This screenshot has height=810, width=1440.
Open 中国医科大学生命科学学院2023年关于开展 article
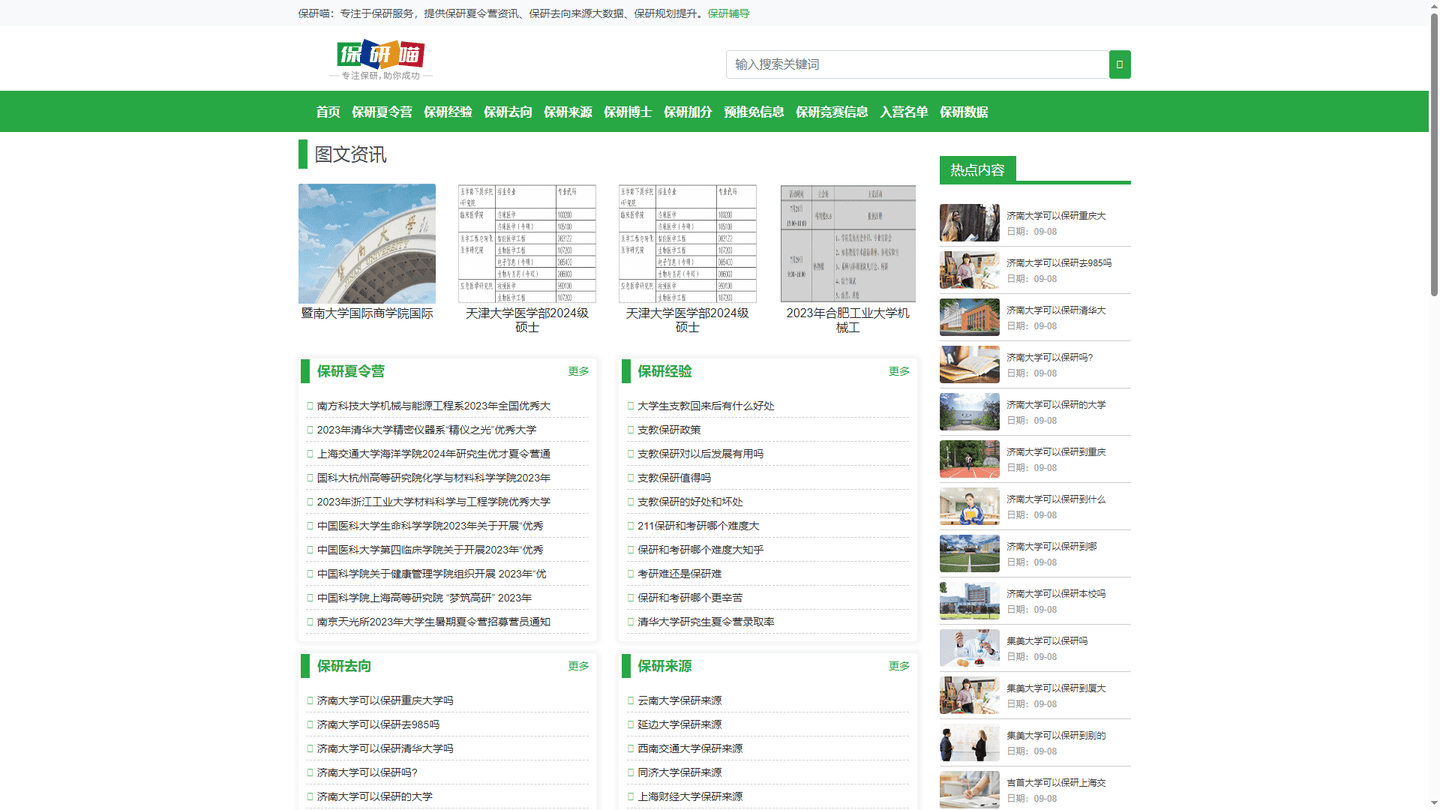[x=430, y=526]
